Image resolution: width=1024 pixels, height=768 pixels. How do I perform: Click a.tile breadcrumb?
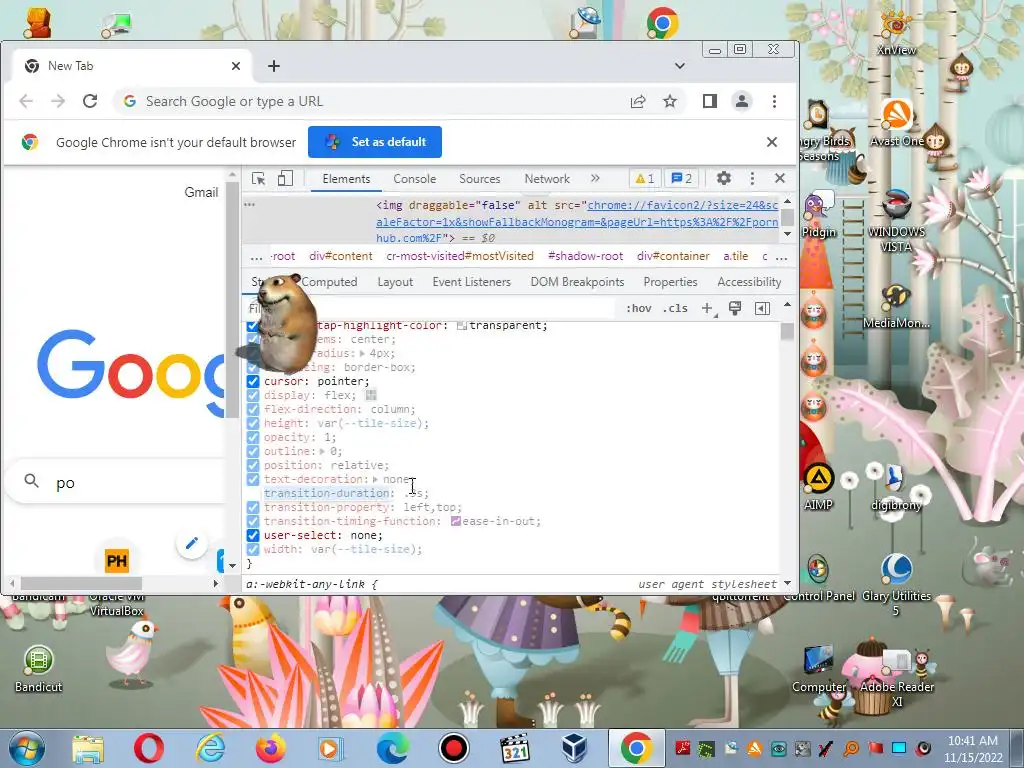click(735, 256)
